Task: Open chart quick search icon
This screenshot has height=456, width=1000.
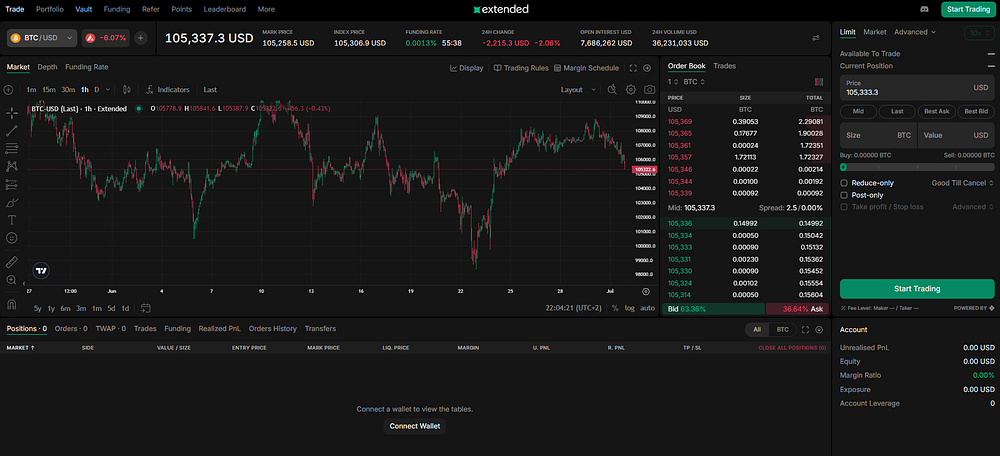Action: (612, 90)
